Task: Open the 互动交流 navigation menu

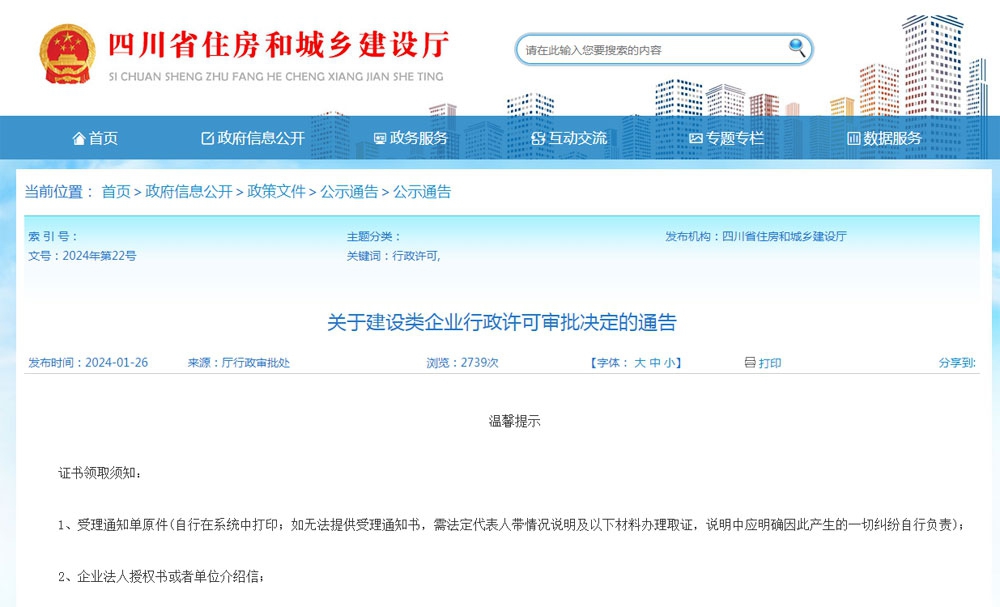Action: pyautogui.click(x=569, y=138)
